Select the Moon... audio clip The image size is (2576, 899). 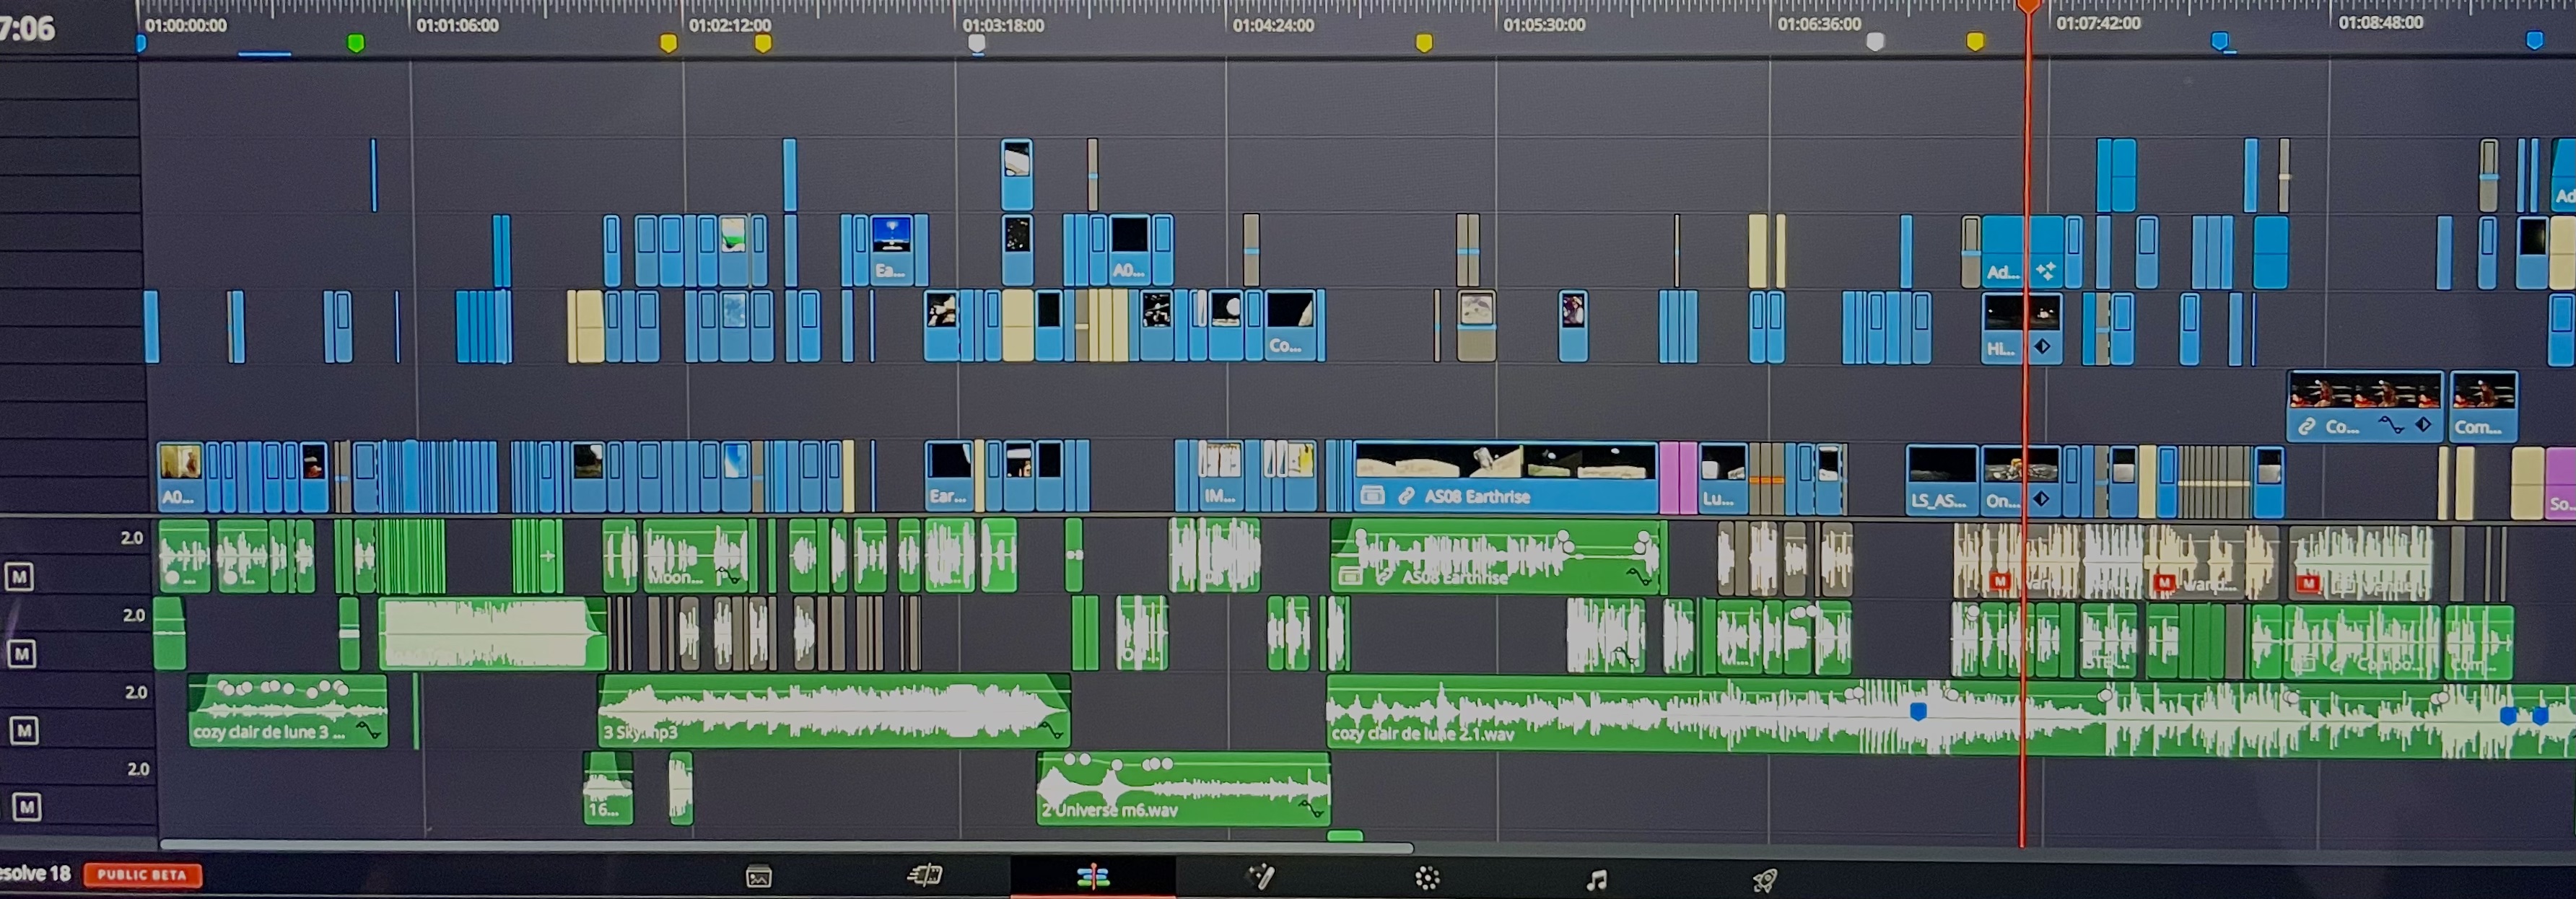click(696, 555)
